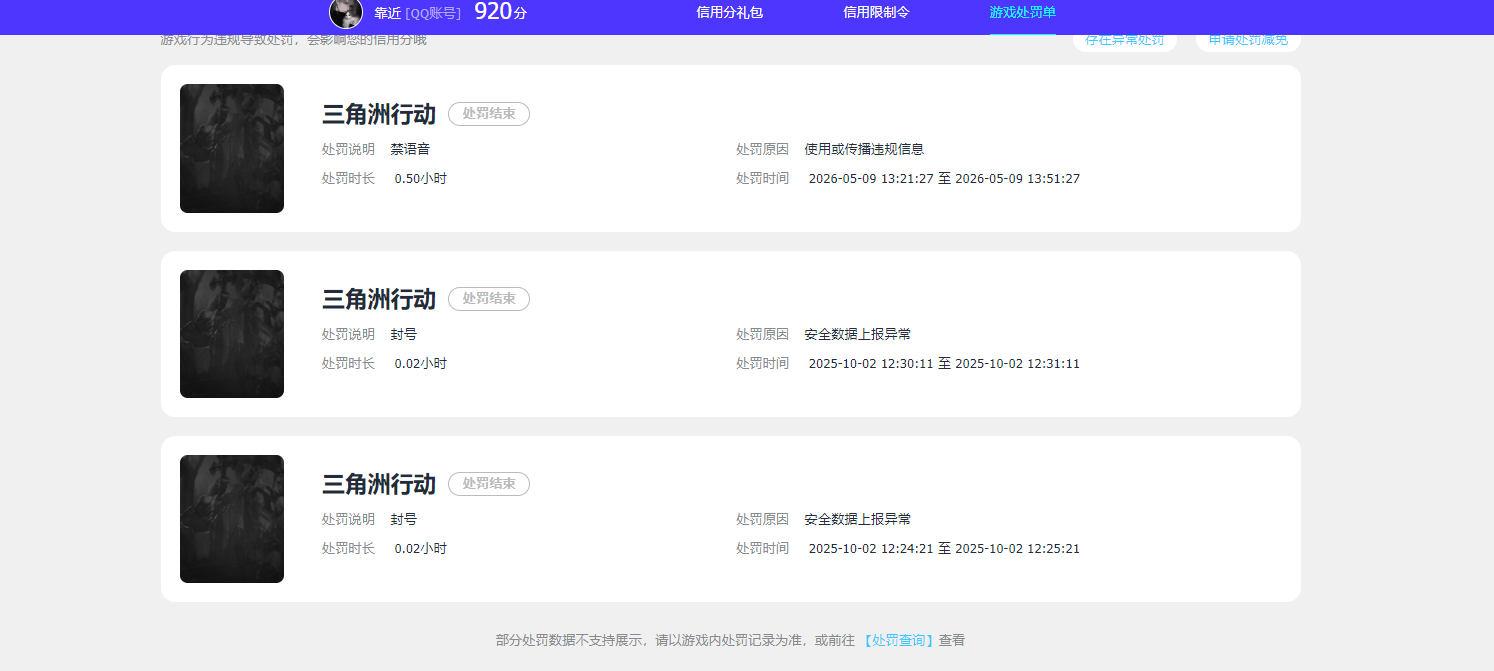Click the 使用或传播违规信息 reason text
The height and width of the screenshot is (671, 1494).
[864, 149]
